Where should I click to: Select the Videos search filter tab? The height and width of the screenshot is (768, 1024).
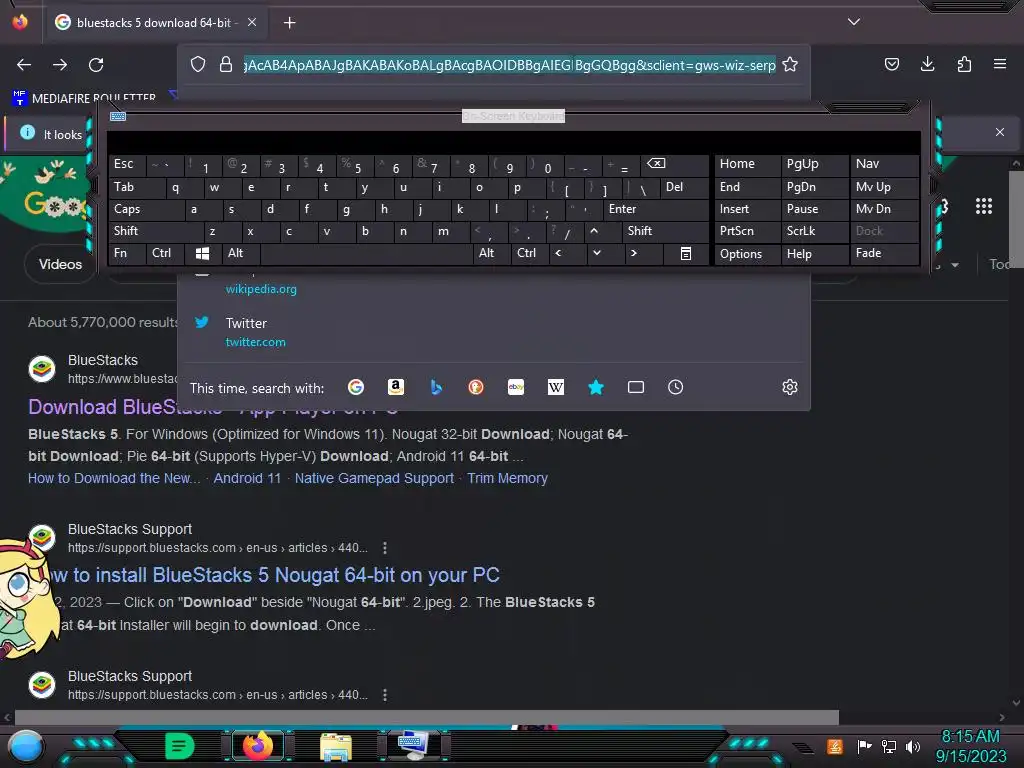point(60,264)
